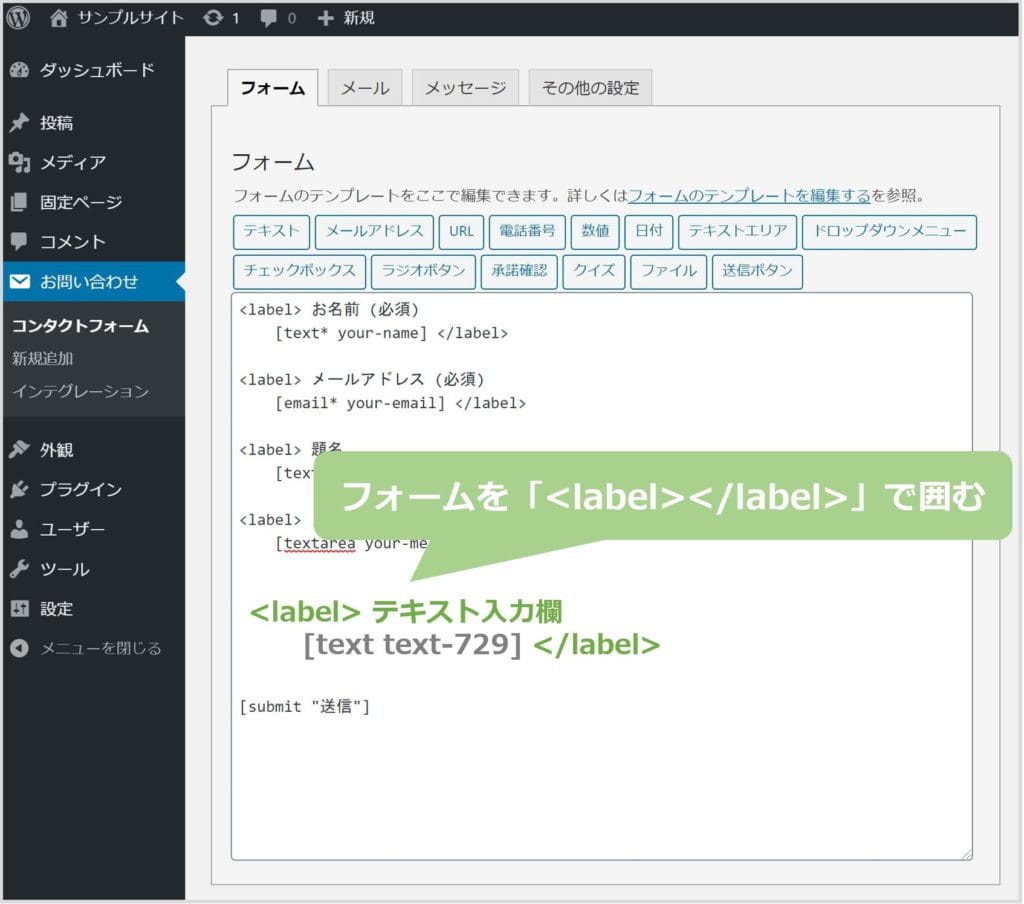Insert クイズ form tag

pyautogui.click(x=594, y=271)
